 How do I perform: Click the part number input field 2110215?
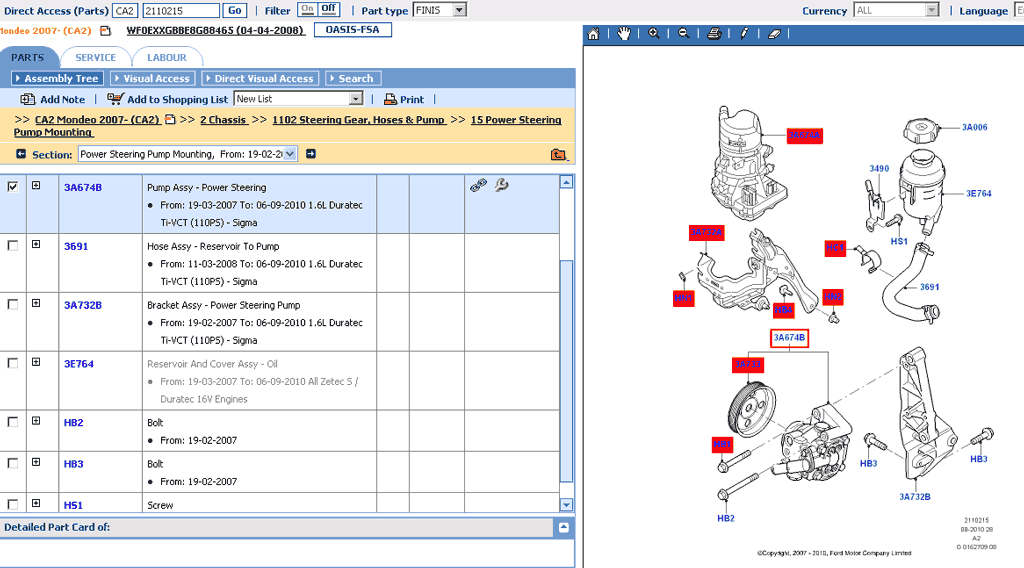coord(181,10)
